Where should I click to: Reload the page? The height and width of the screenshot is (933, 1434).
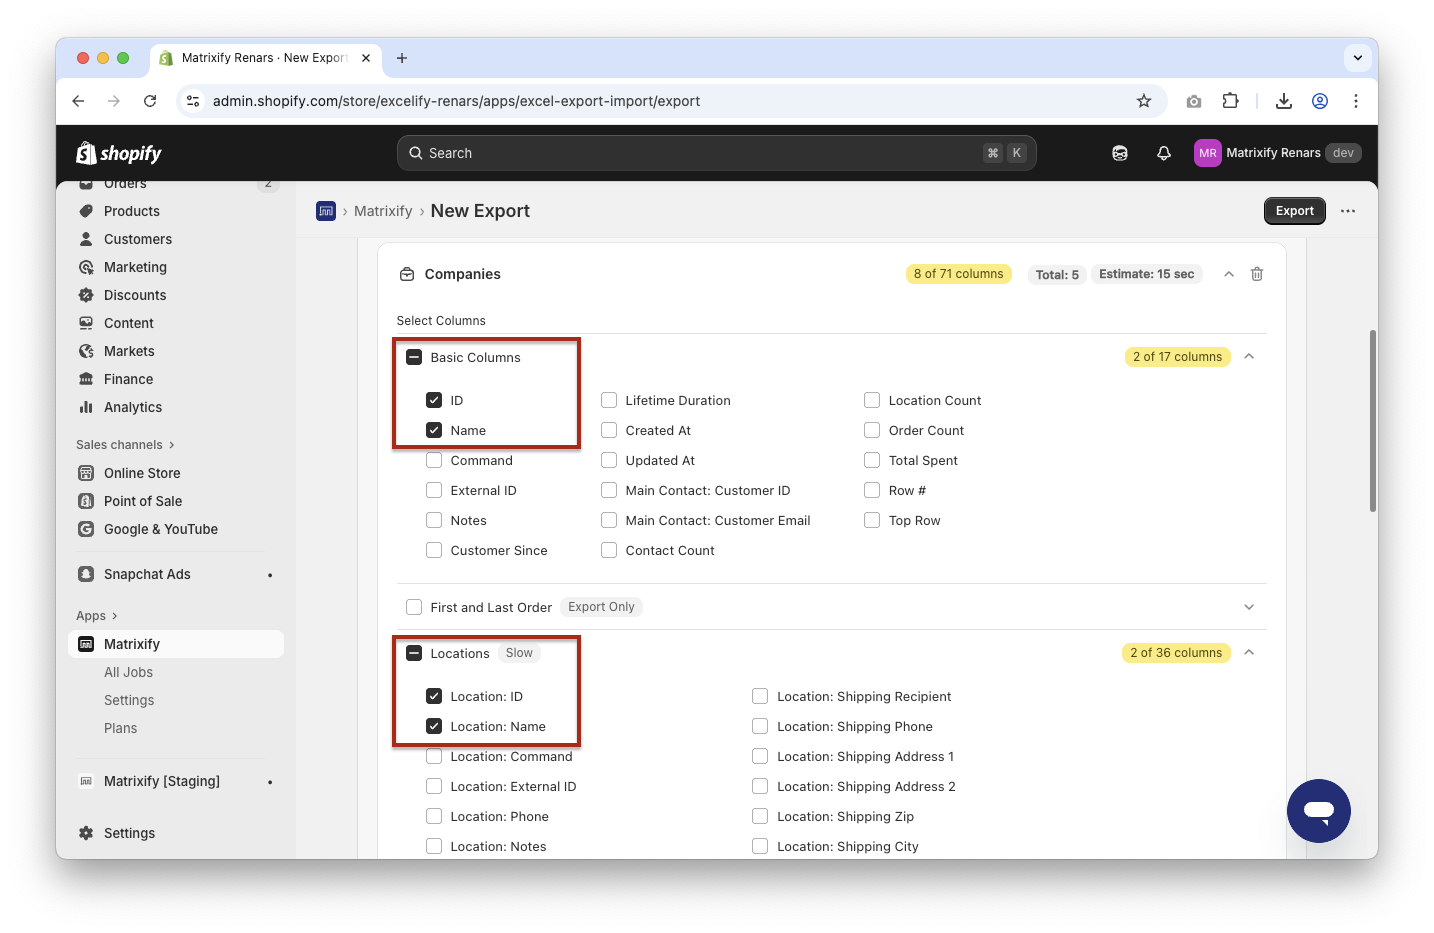tap(150, 101)
